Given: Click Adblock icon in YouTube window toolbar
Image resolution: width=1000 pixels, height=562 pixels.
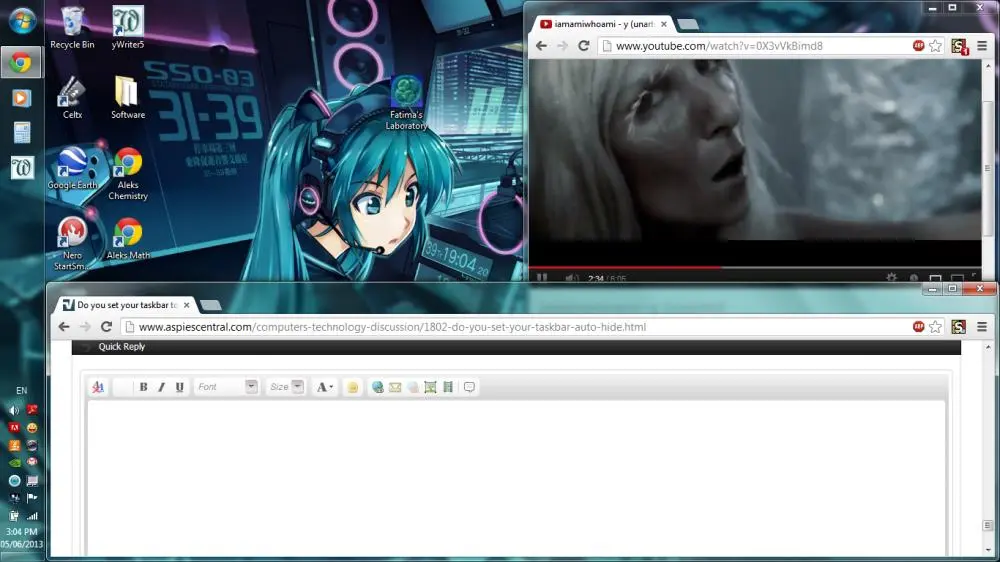Looking at the screenshot, I should click(918, 45).
